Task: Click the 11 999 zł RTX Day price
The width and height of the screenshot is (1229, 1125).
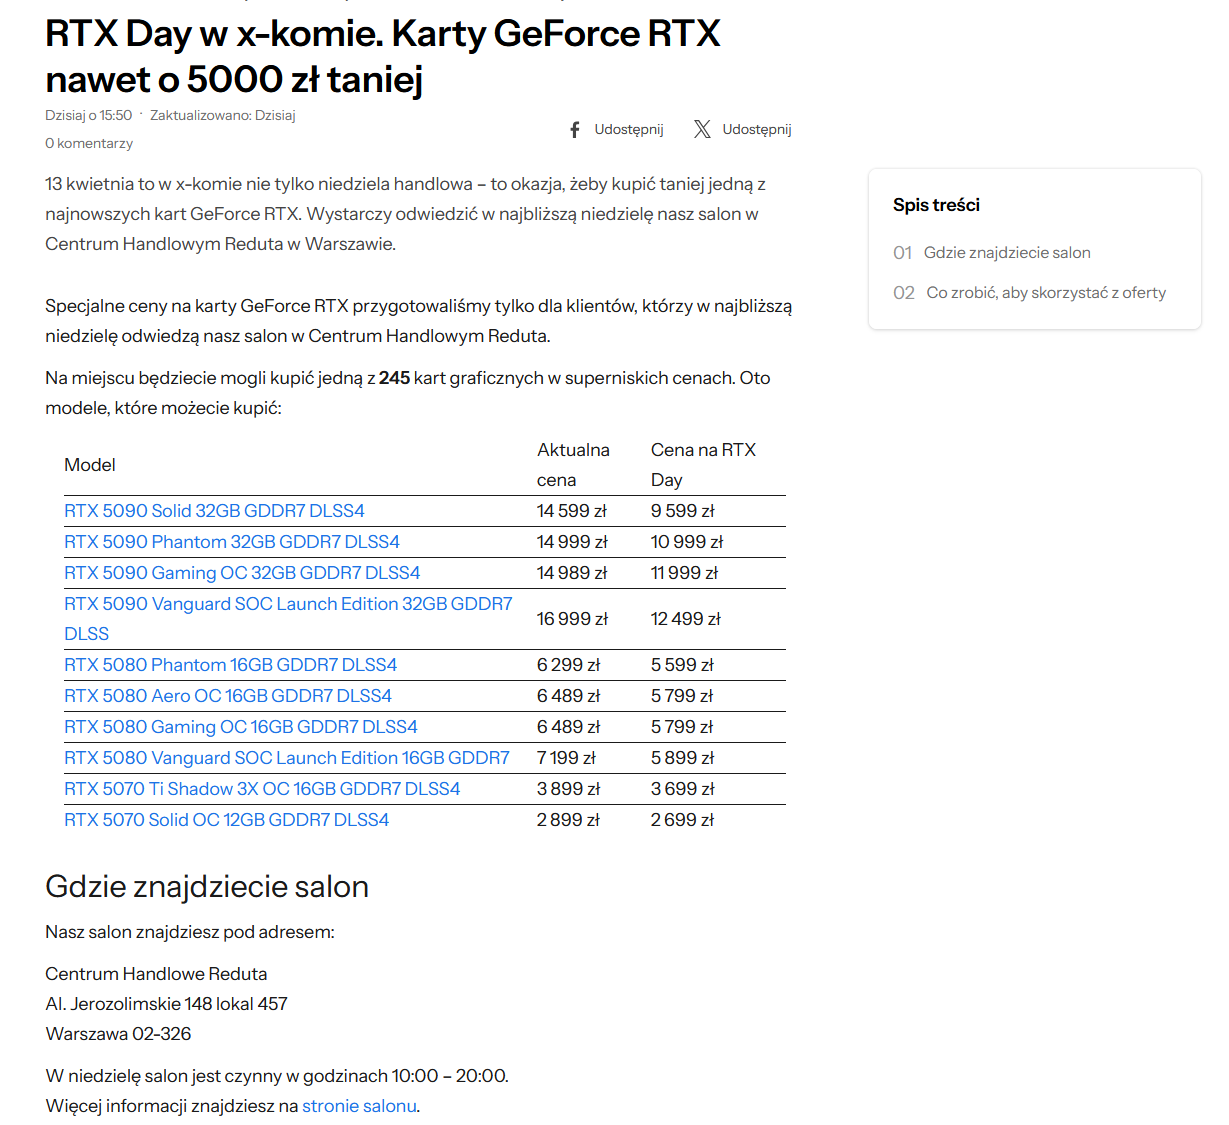Action: point(685,573)
